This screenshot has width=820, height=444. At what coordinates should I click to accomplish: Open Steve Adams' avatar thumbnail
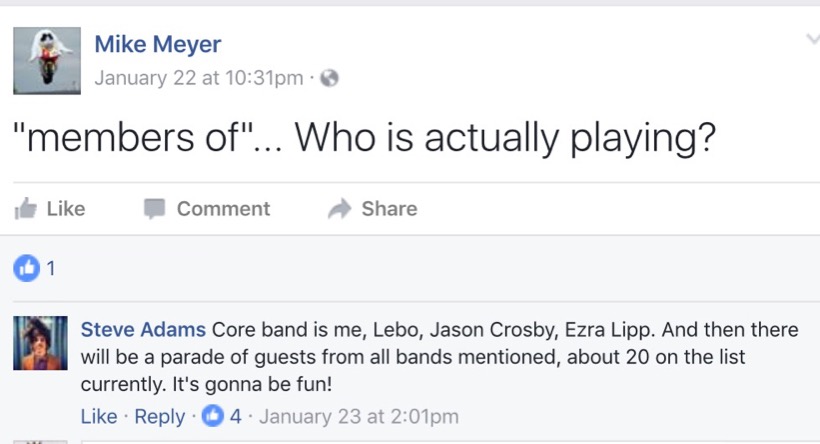[40, 343]
